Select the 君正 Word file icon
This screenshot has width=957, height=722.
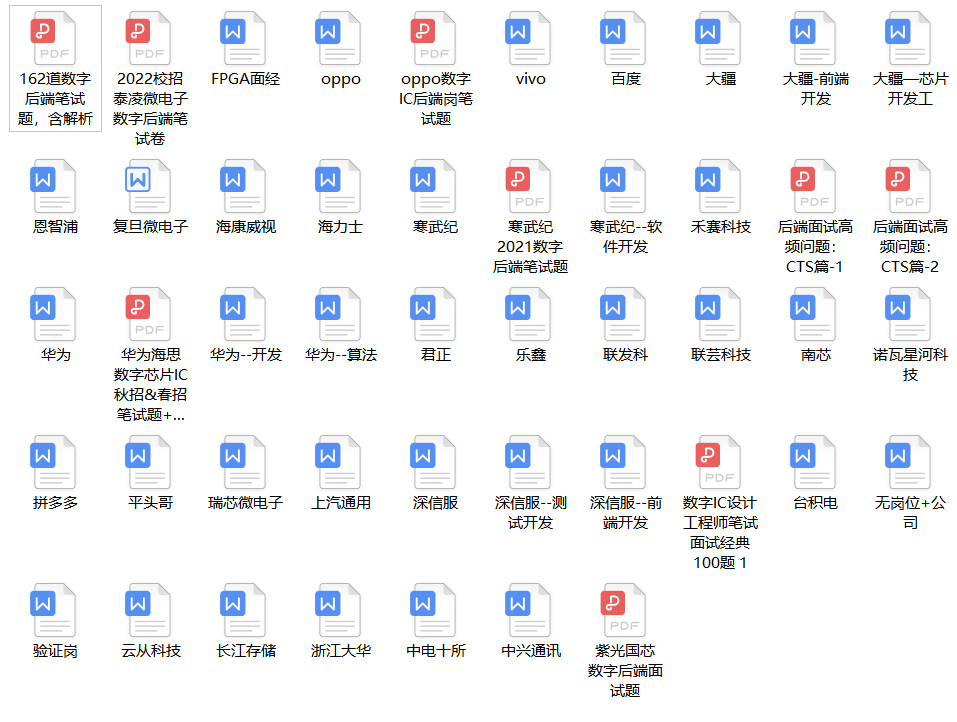(433, 314)
